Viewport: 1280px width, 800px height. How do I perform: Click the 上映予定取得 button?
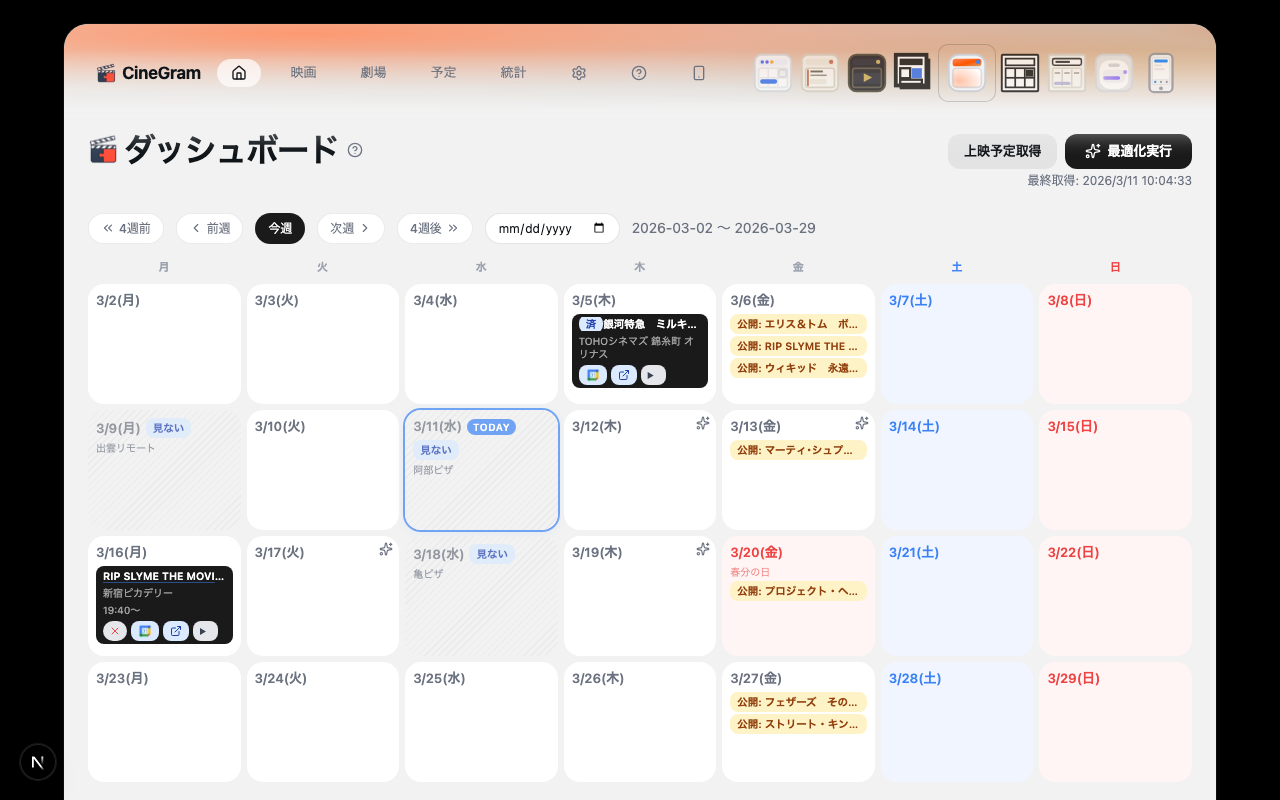click(x=1002, y=151)
